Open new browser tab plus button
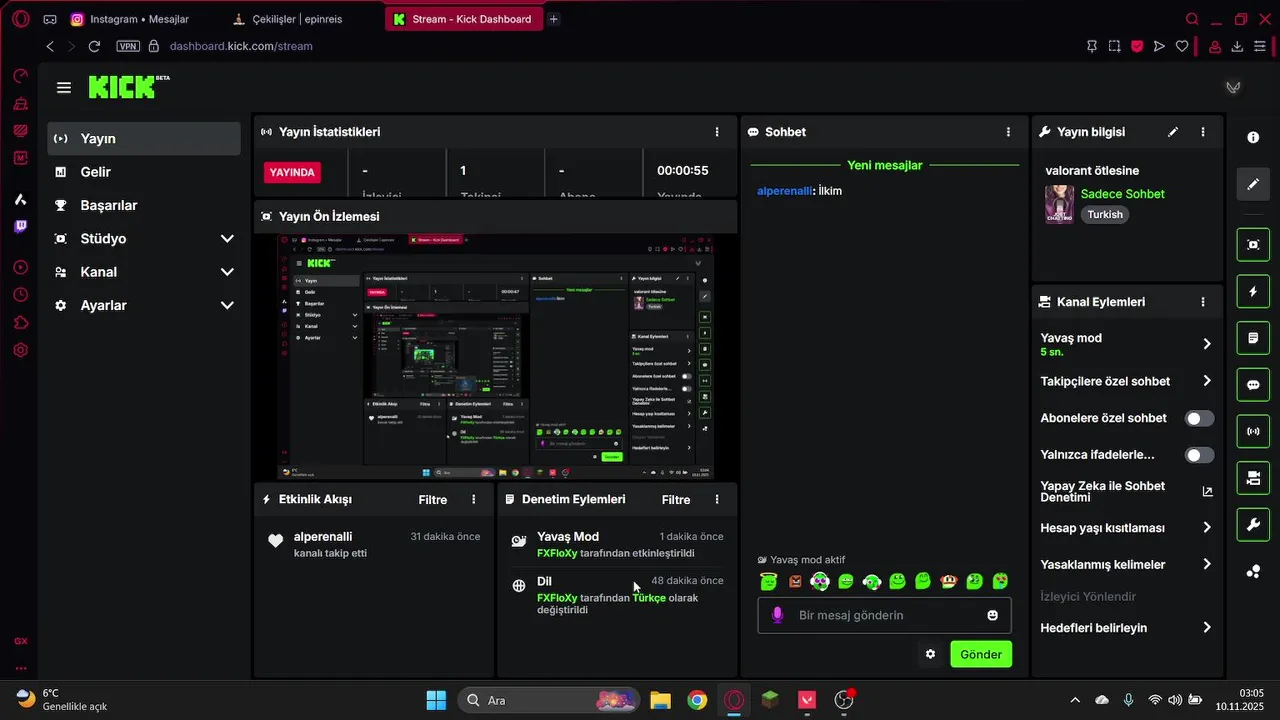Image resolution: width=1280 pixels, height=720 pixels. [x=554, y=19]
